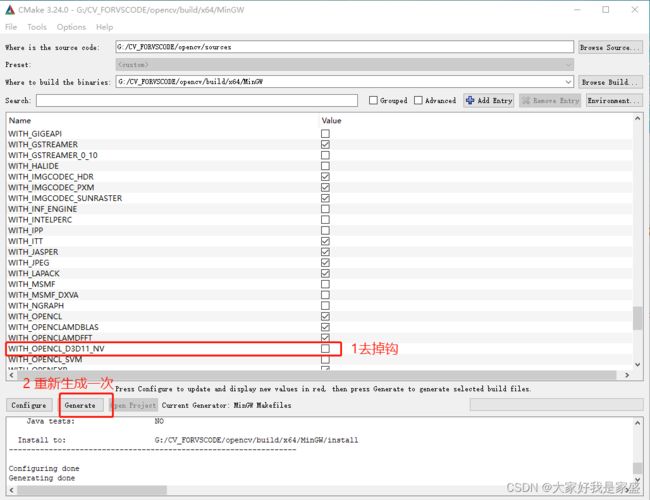Click cache list horizontal scroll left arrow
Screen dimensions: 650x500
pos(11,375)
